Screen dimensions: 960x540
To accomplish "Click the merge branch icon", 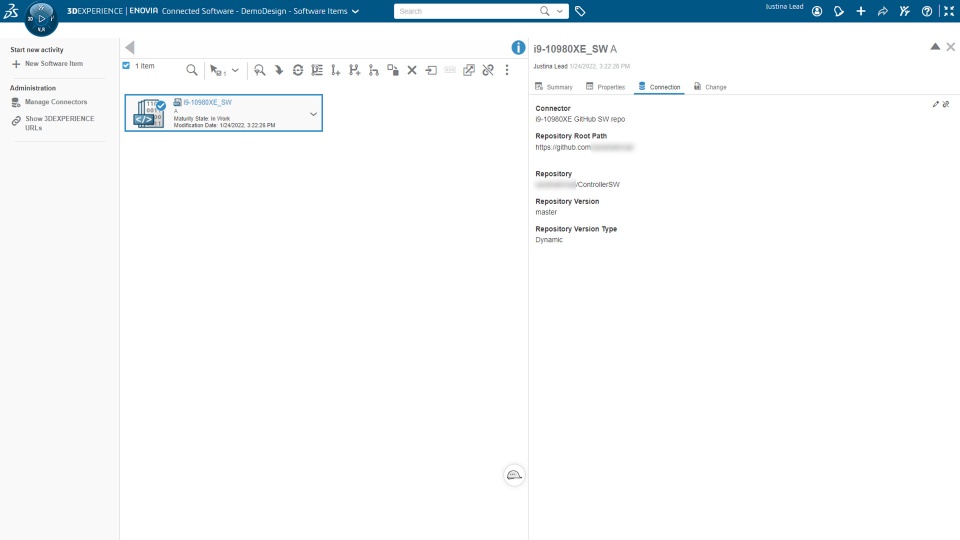I will click(x=373, y=70).
